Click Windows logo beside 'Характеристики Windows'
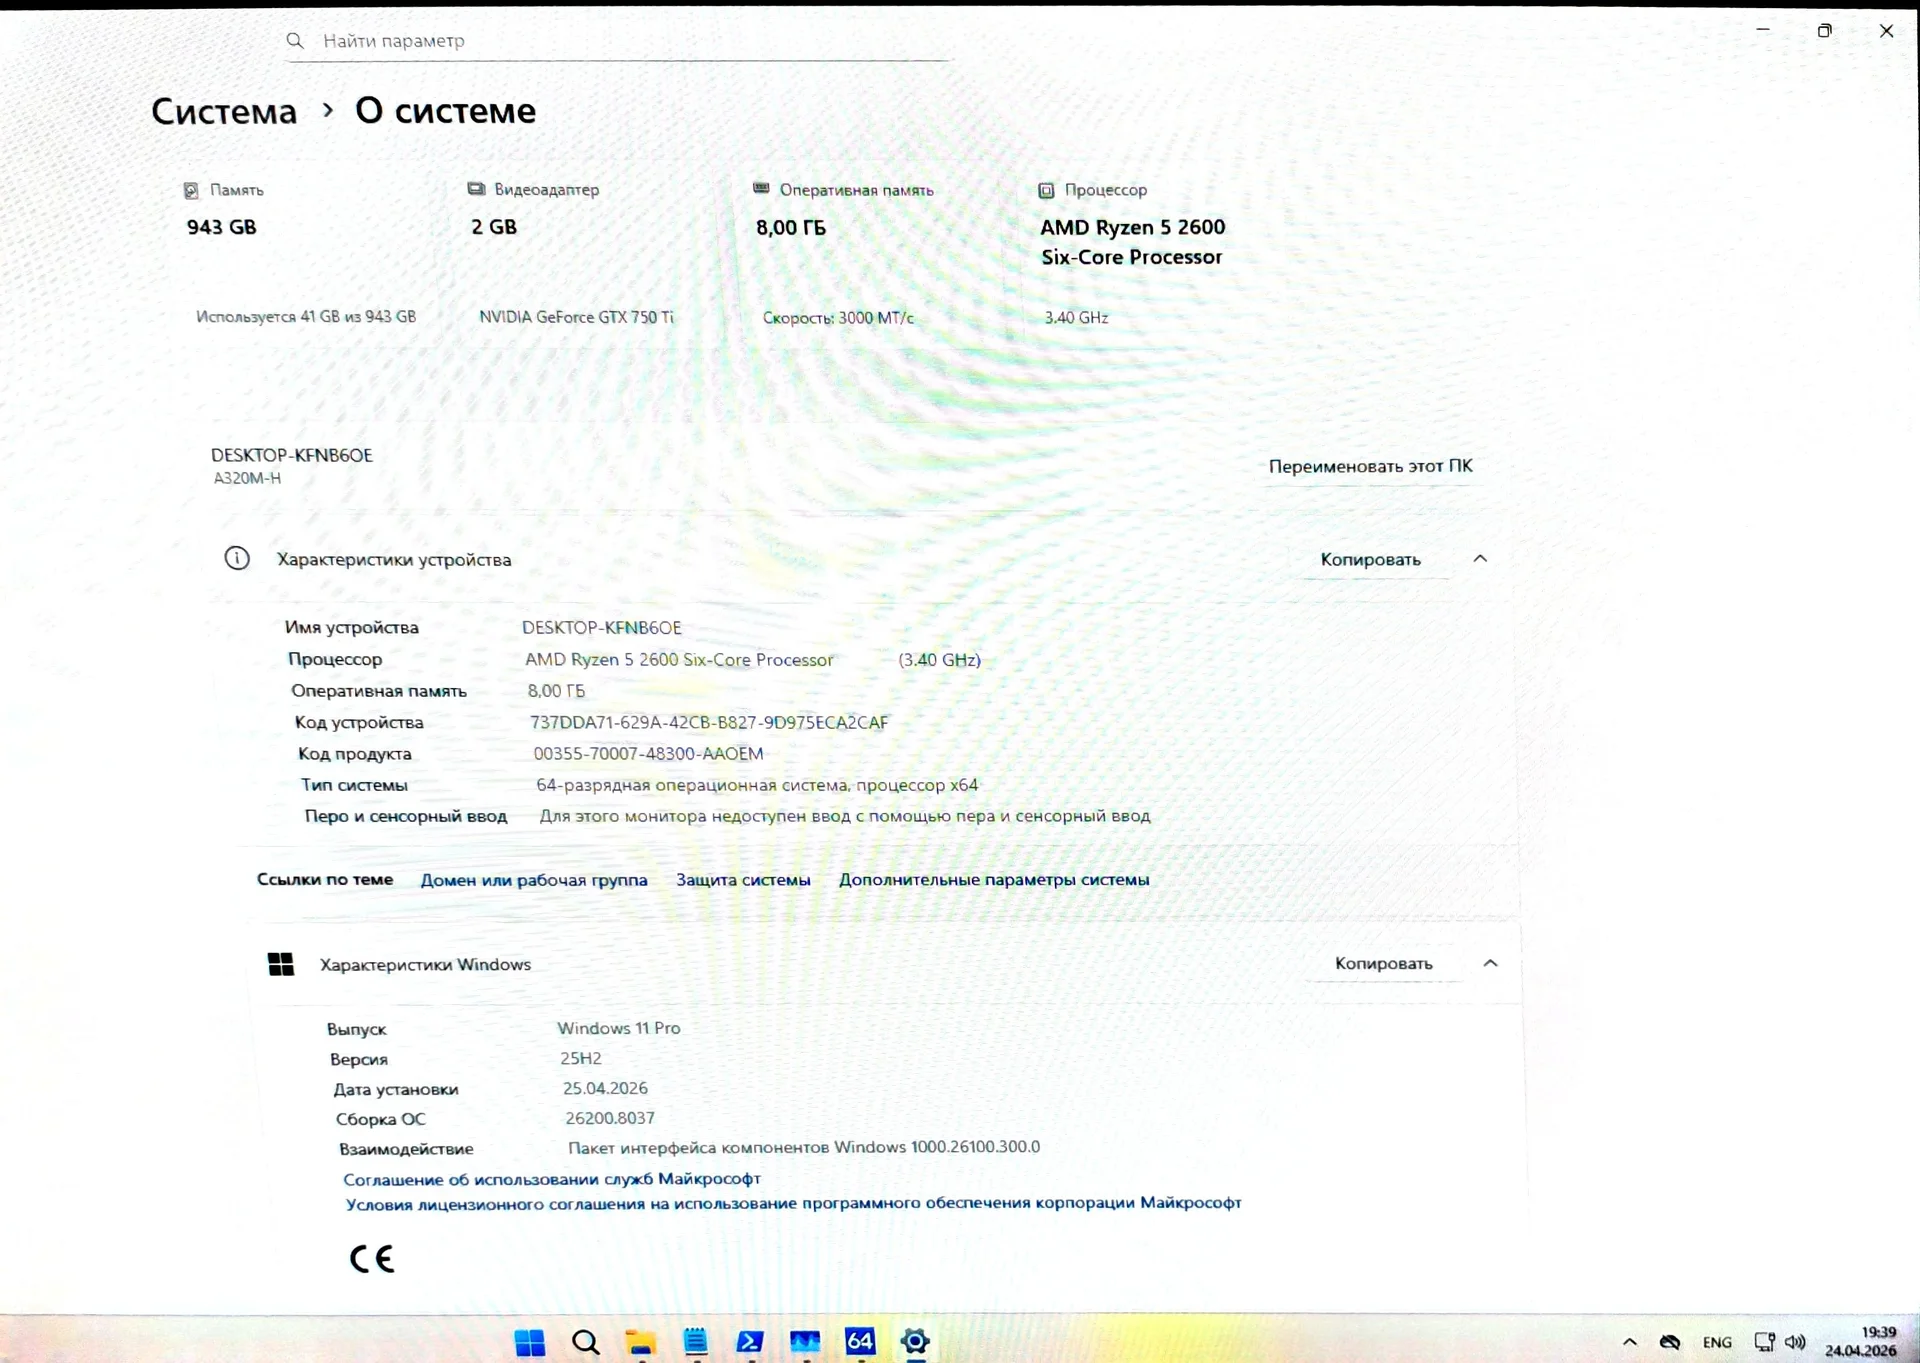Image resolution: width=1920 pixels, height=1363 pixels. 281,964
